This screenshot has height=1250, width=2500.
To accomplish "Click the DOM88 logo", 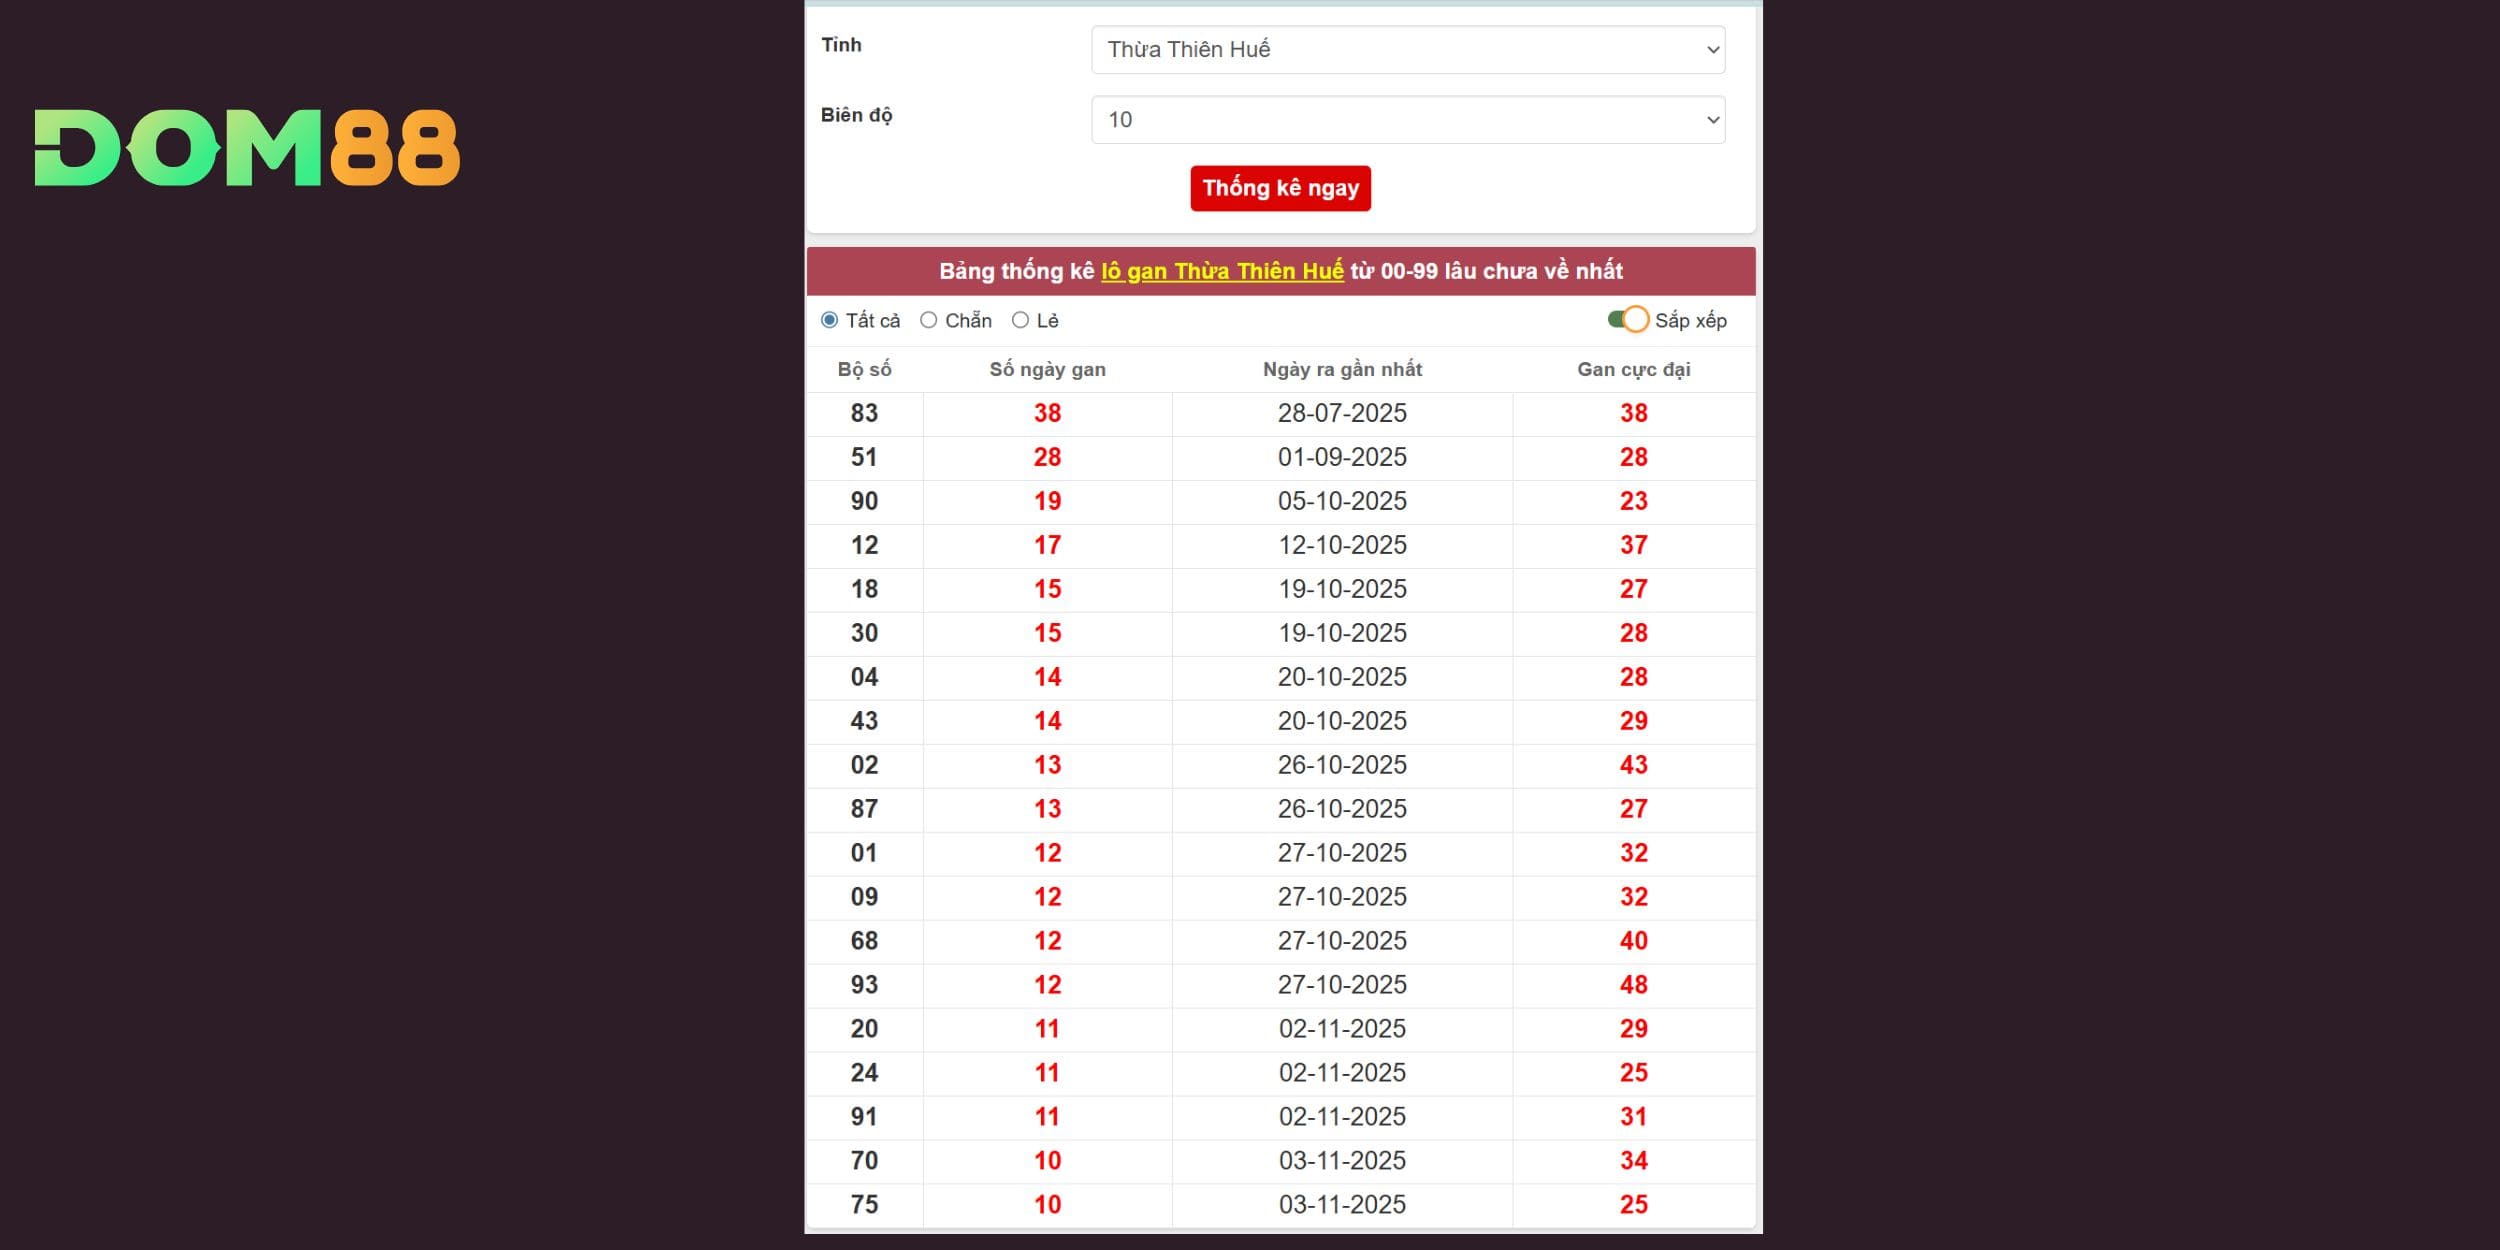I will point(247,148).
